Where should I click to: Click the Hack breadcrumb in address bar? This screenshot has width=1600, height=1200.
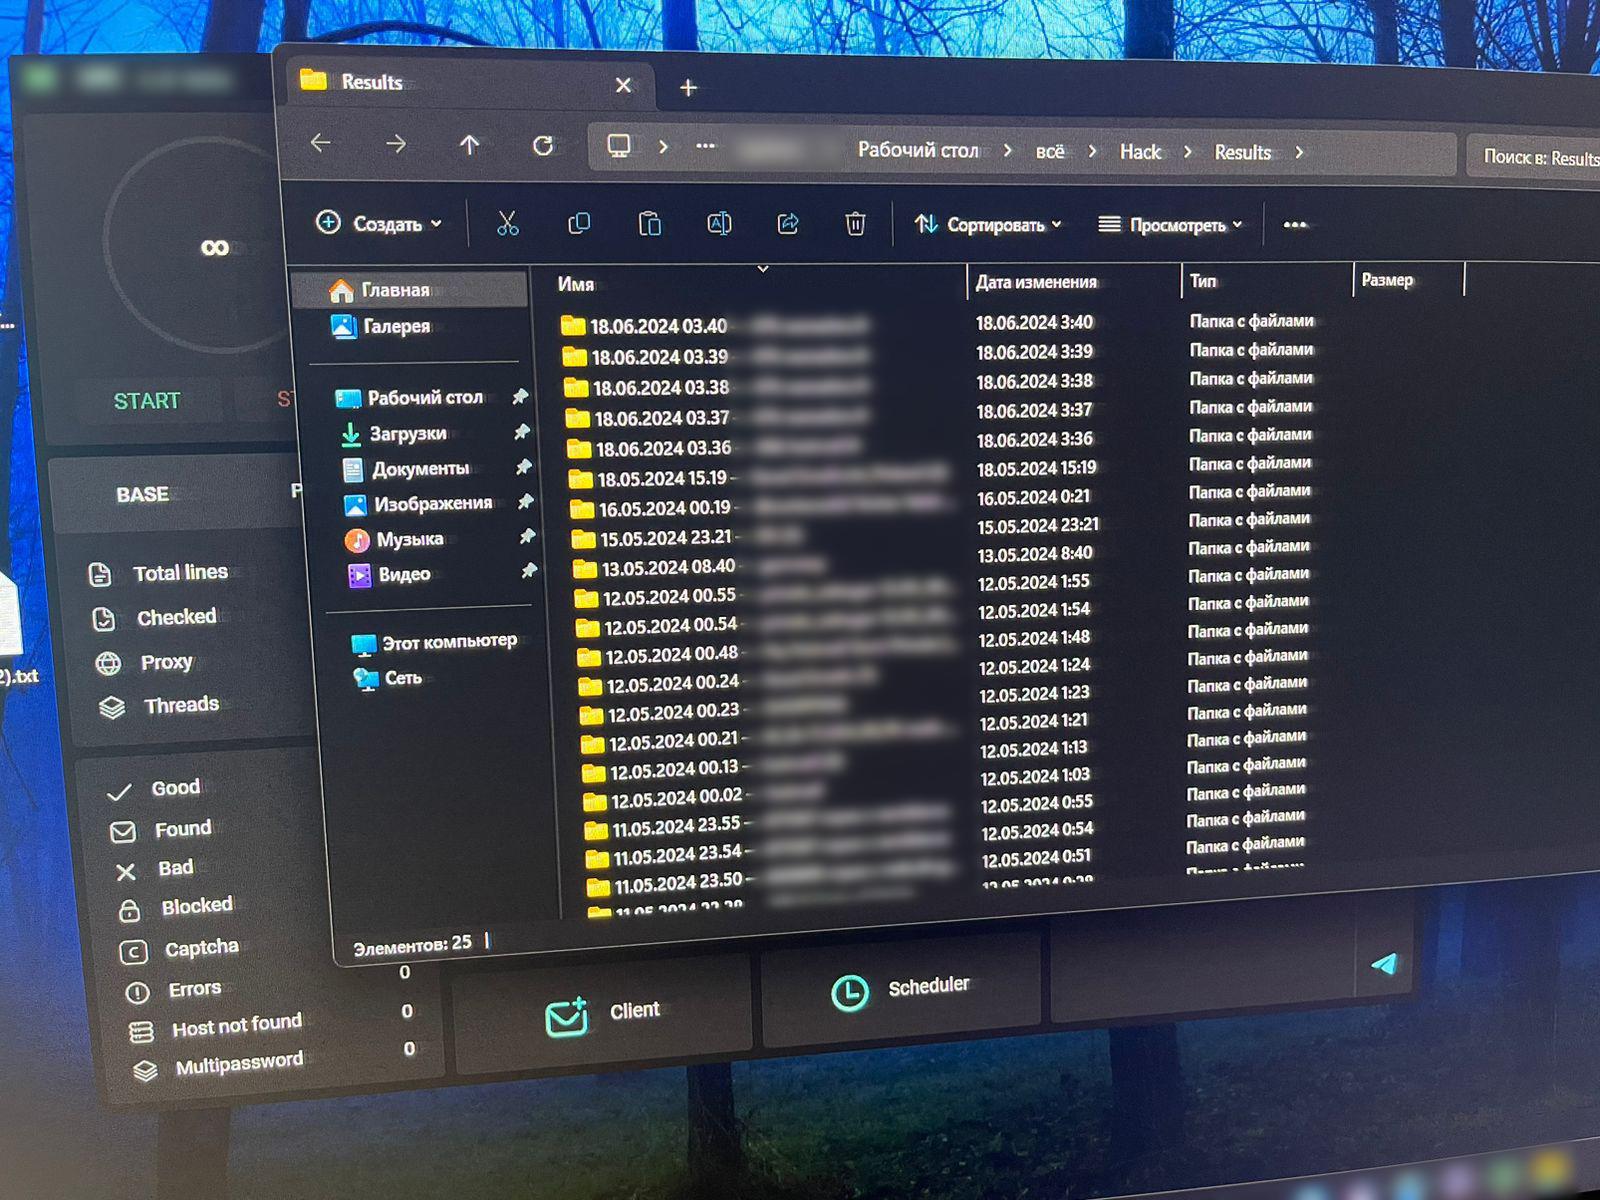[1140, 152]
